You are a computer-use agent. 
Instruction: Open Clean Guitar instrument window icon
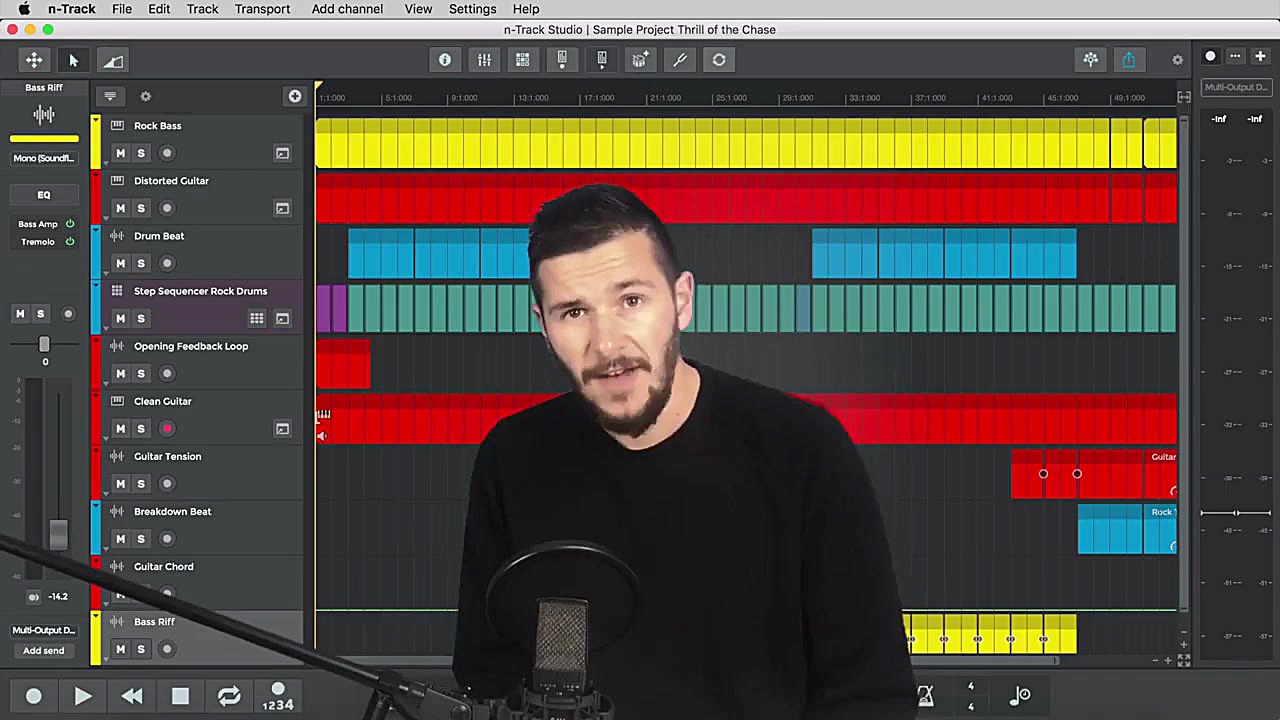coord(282,428)
